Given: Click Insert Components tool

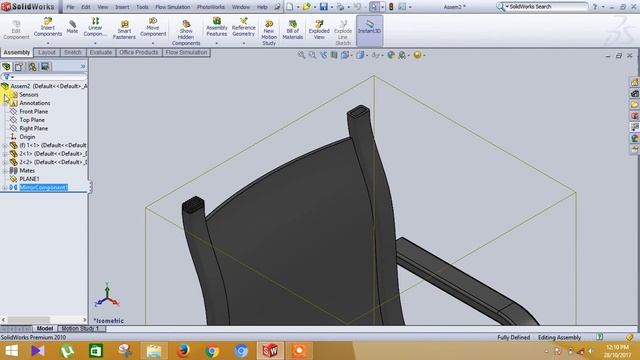Looking at the screenshot, I should click(48, 27).
